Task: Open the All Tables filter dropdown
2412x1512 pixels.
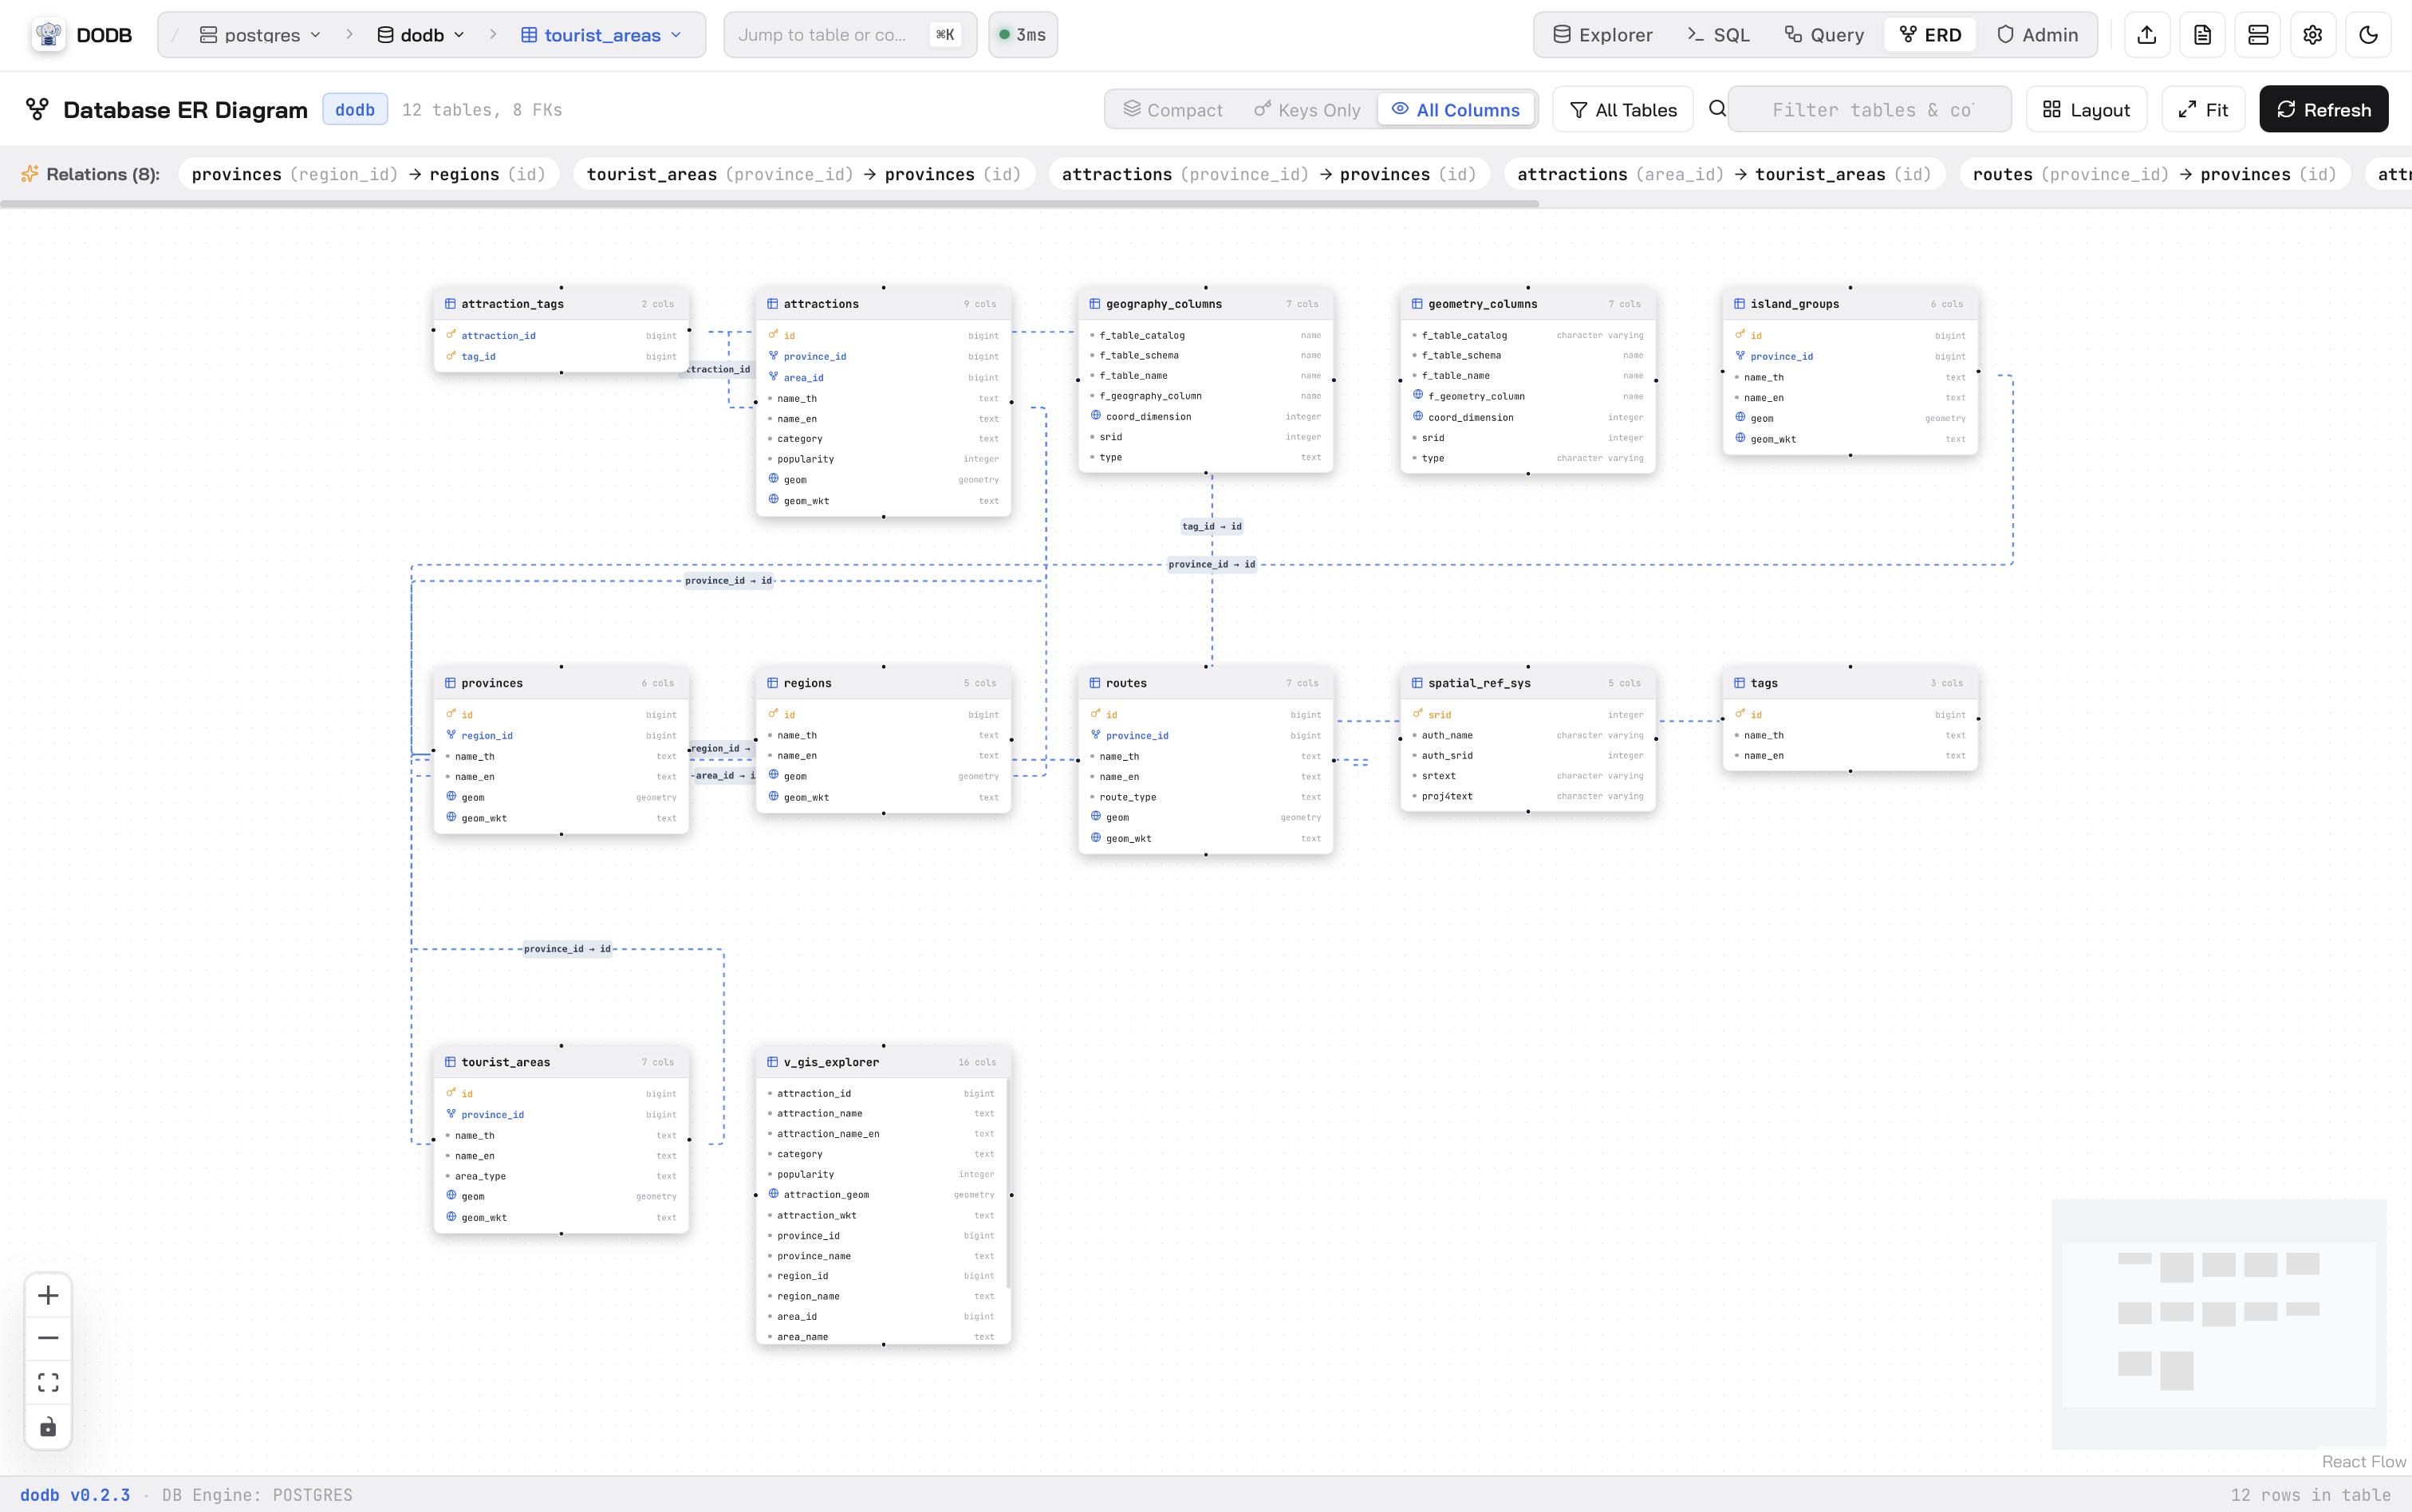Action: coord(1622,109)
